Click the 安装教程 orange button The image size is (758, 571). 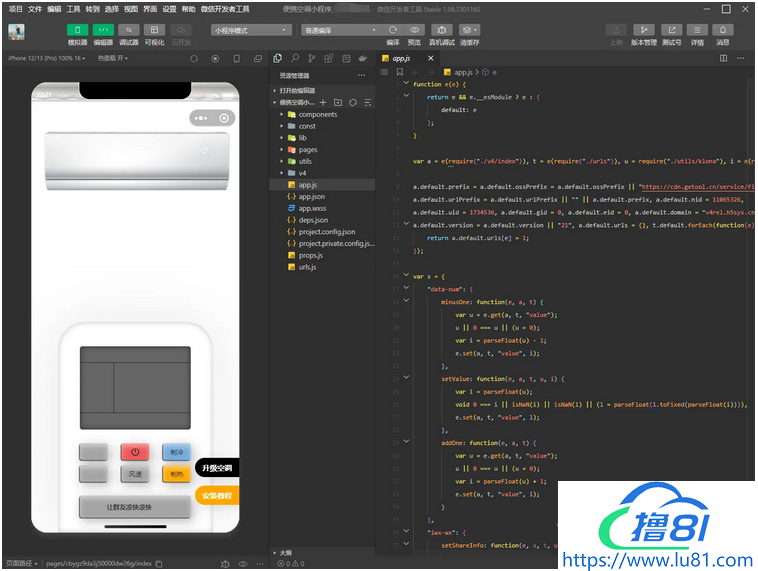(216, 496)
